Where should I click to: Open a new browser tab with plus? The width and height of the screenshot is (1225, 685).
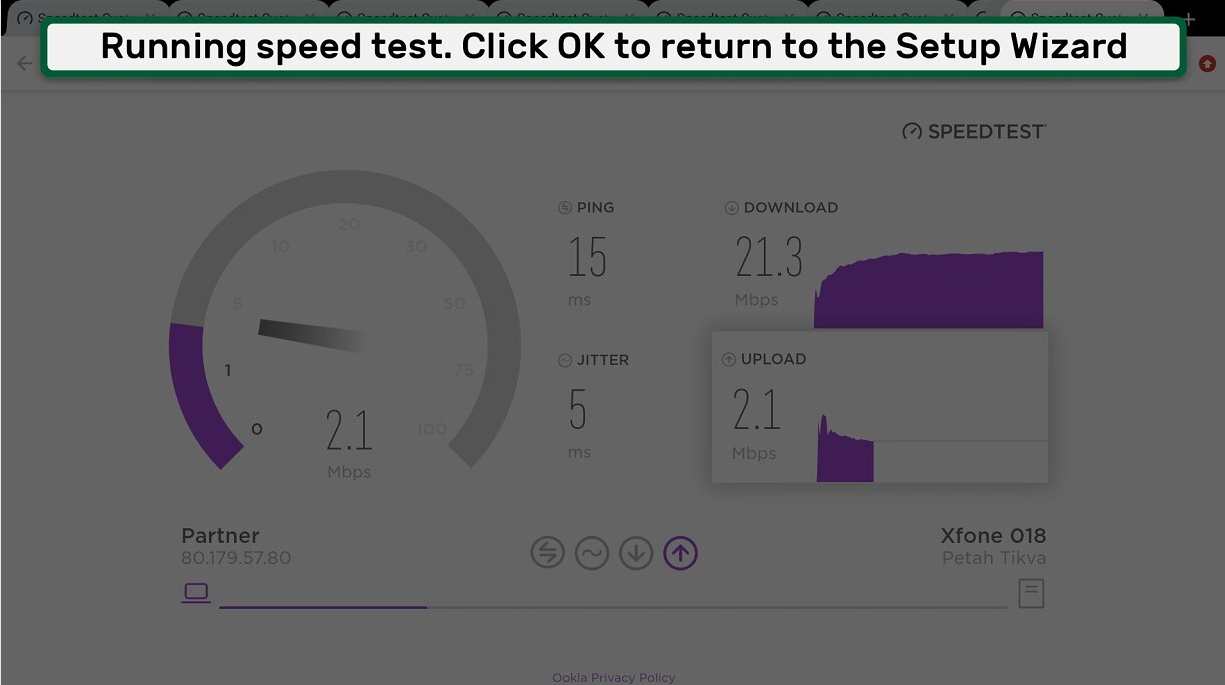tap(1188, 18)
